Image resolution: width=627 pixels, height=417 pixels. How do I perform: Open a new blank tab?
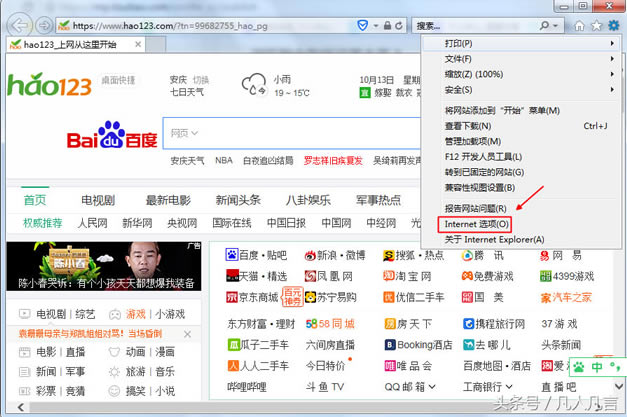pos(155,44)
